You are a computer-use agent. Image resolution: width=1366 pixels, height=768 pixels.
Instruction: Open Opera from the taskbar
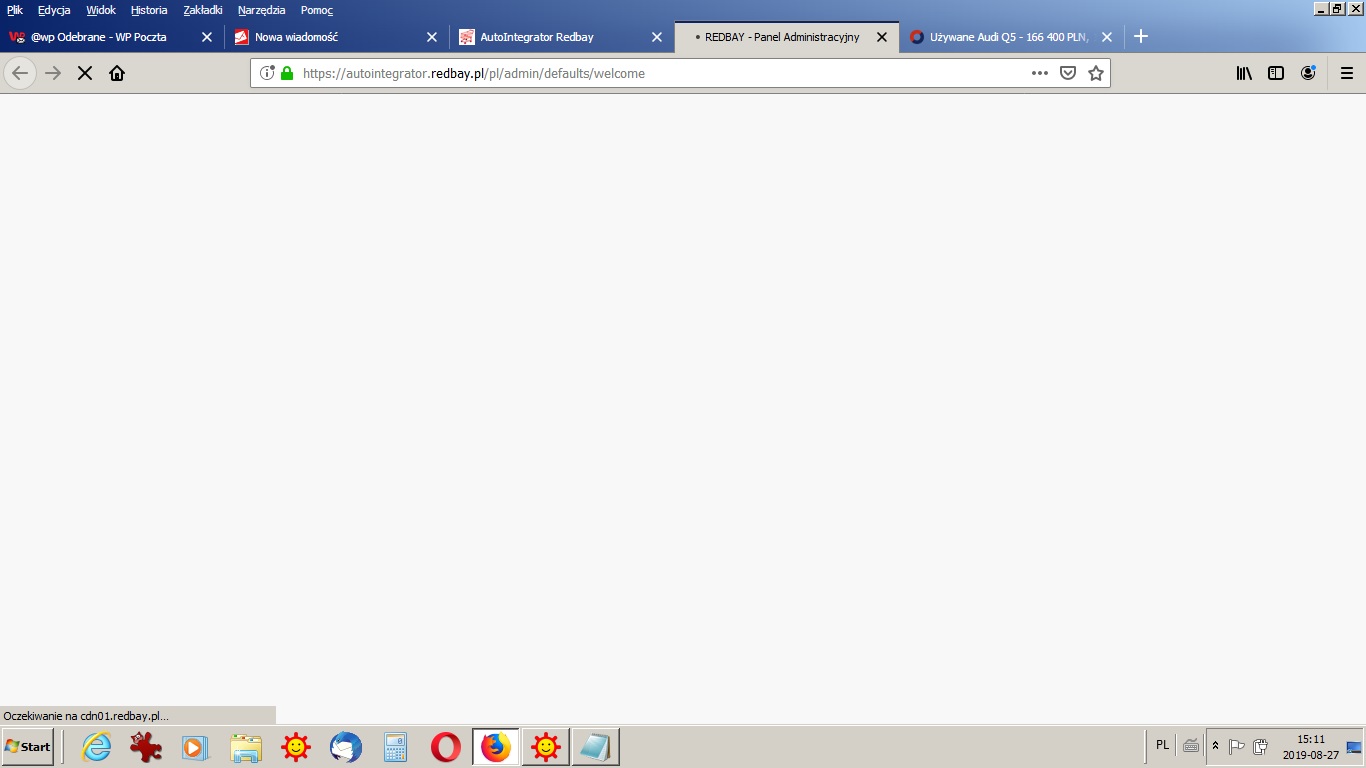point(446,747)
